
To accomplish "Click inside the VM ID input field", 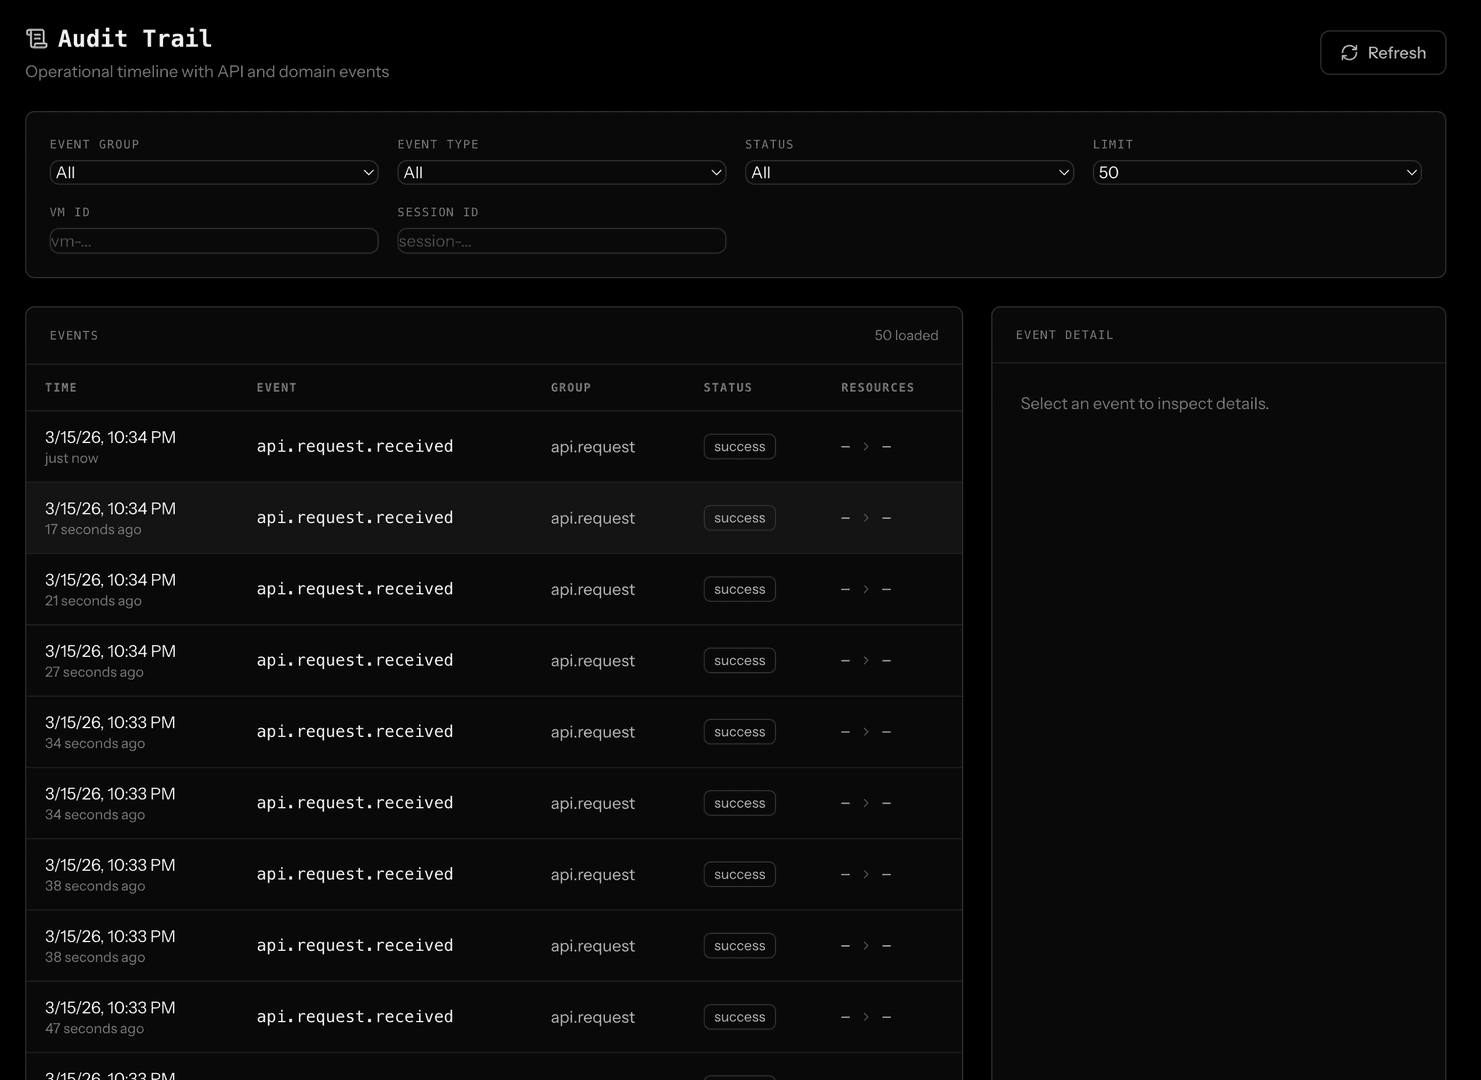I will pyautogui.click(x=213, y=240).
